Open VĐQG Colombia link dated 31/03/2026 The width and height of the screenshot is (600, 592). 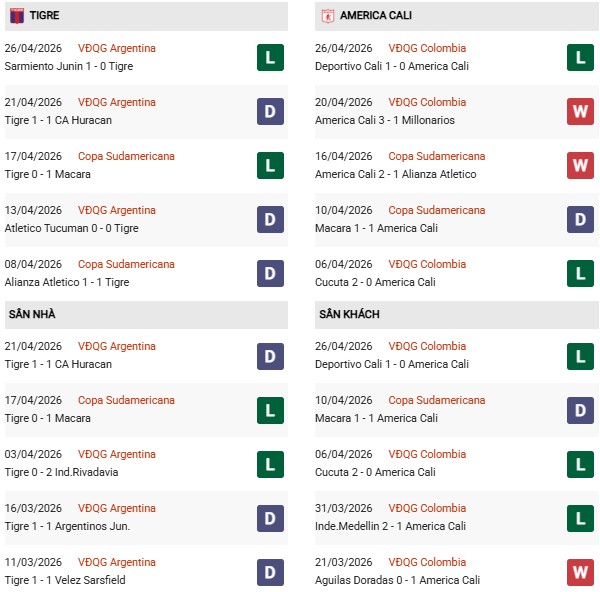coord(427,508)
